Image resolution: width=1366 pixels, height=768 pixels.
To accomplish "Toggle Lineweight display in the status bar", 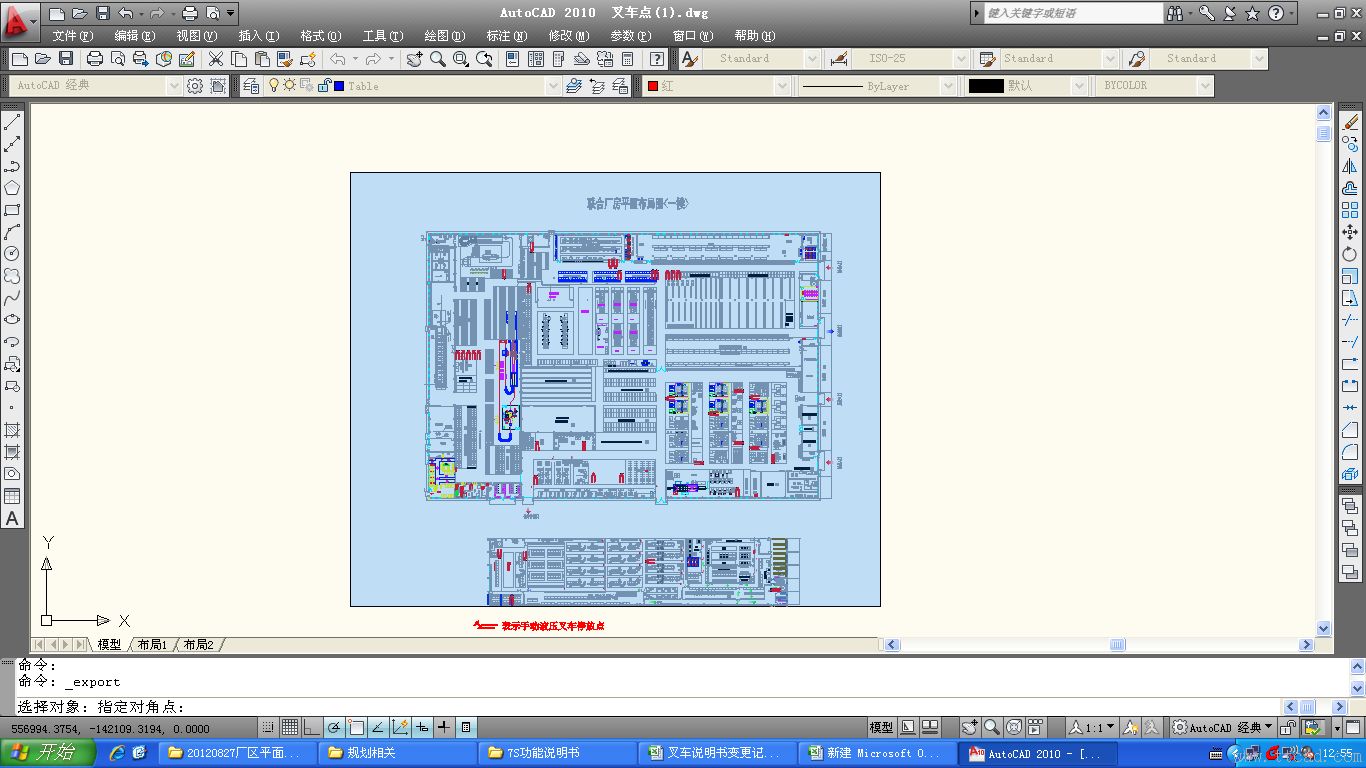I will click(x=444, y=728).
